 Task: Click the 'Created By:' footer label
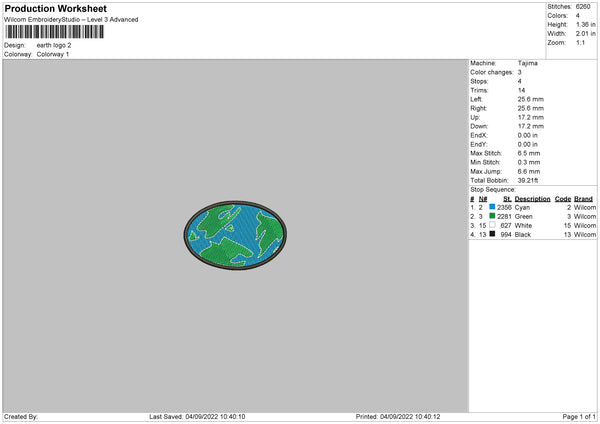[21, 416]
